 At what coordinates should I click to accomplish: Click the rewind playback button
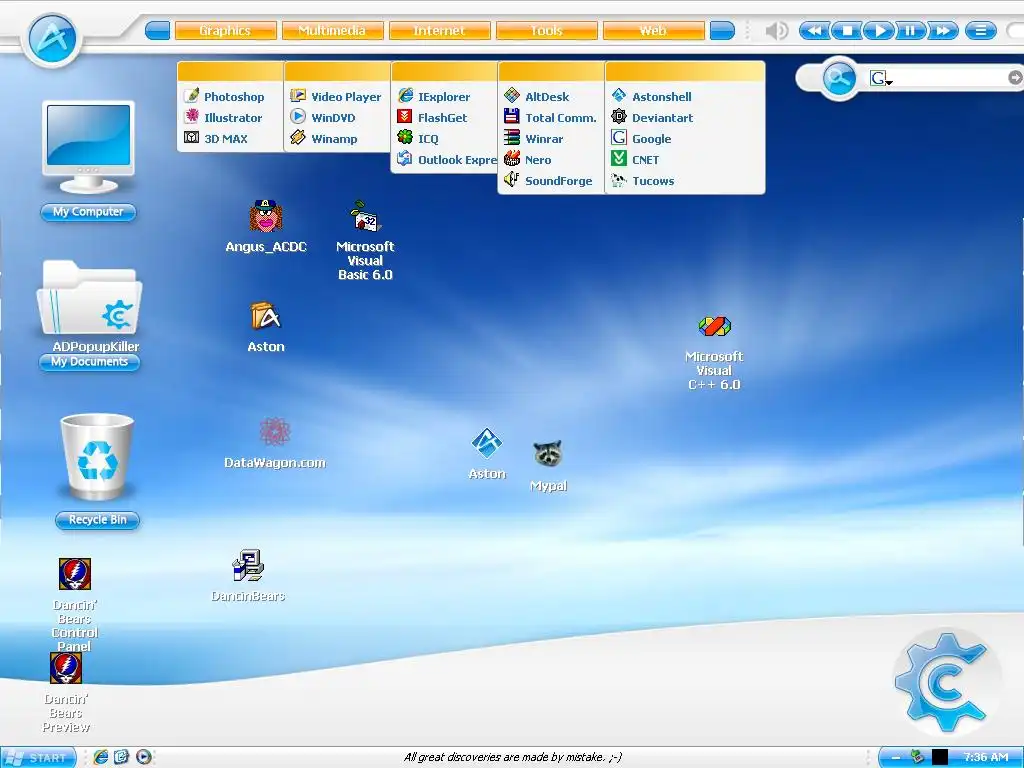[814, 31]
